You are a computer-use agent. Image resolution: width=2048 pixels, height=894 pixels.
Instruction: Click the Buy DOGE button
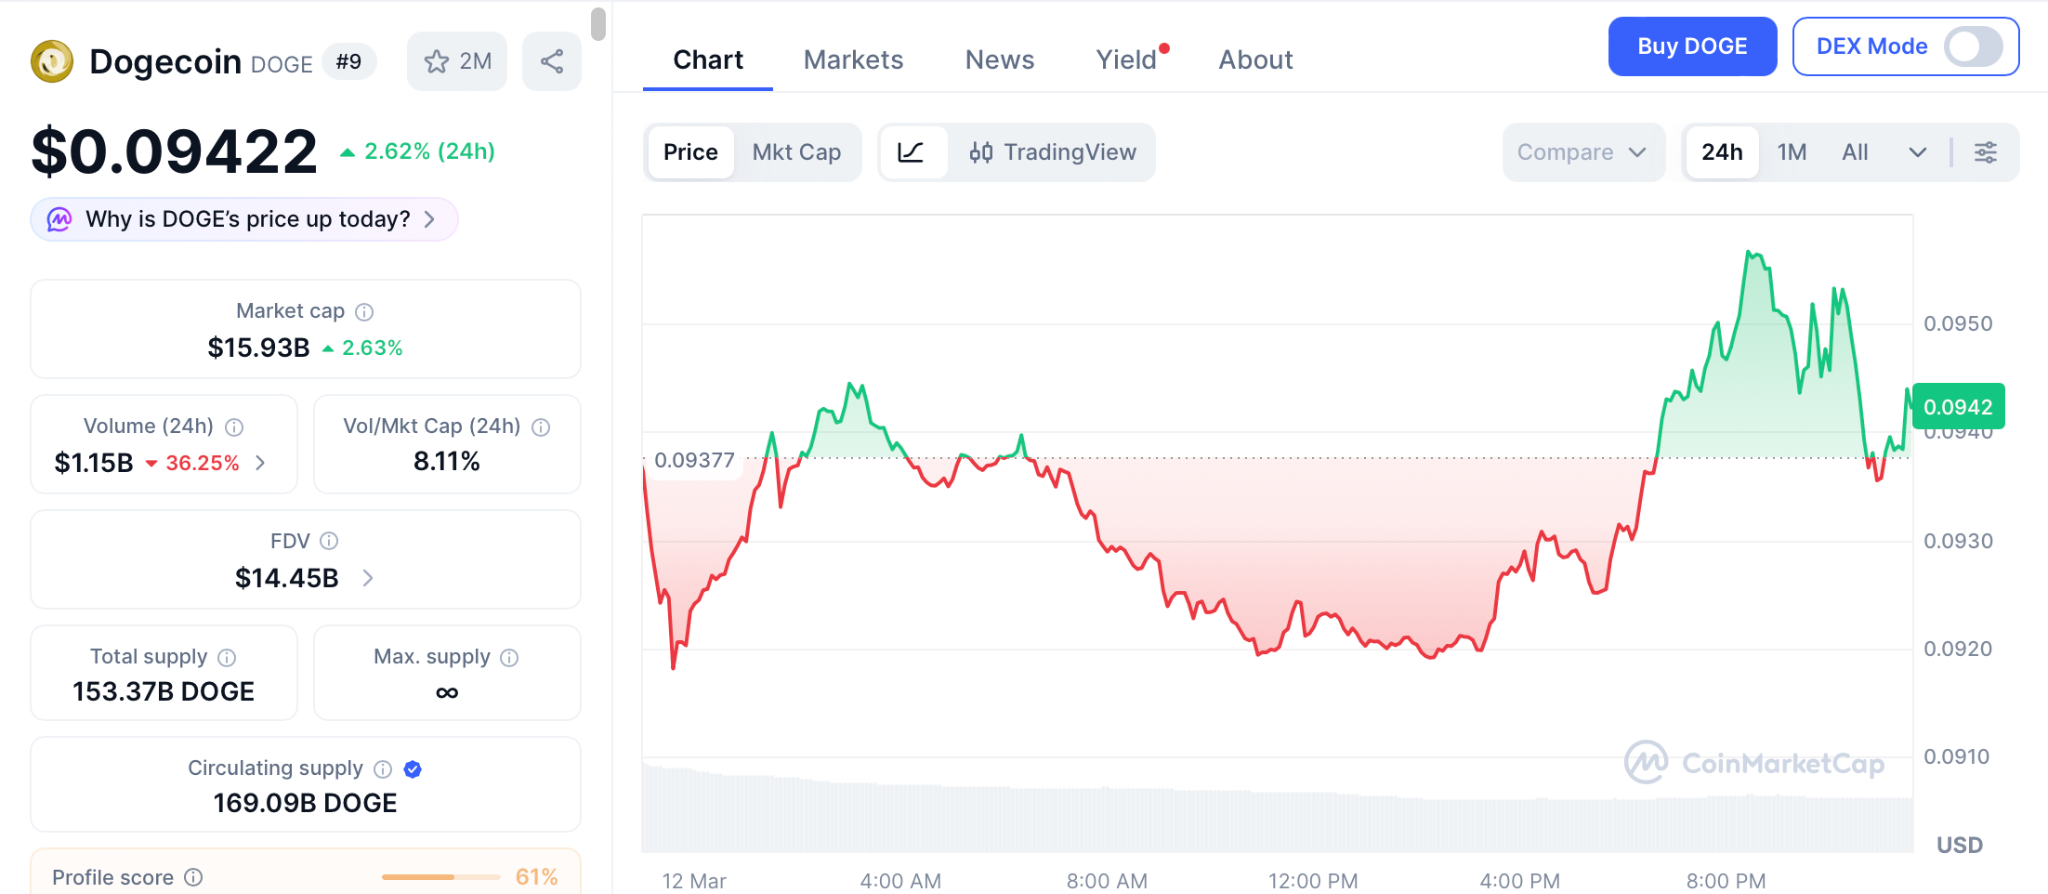point(1692,46)
